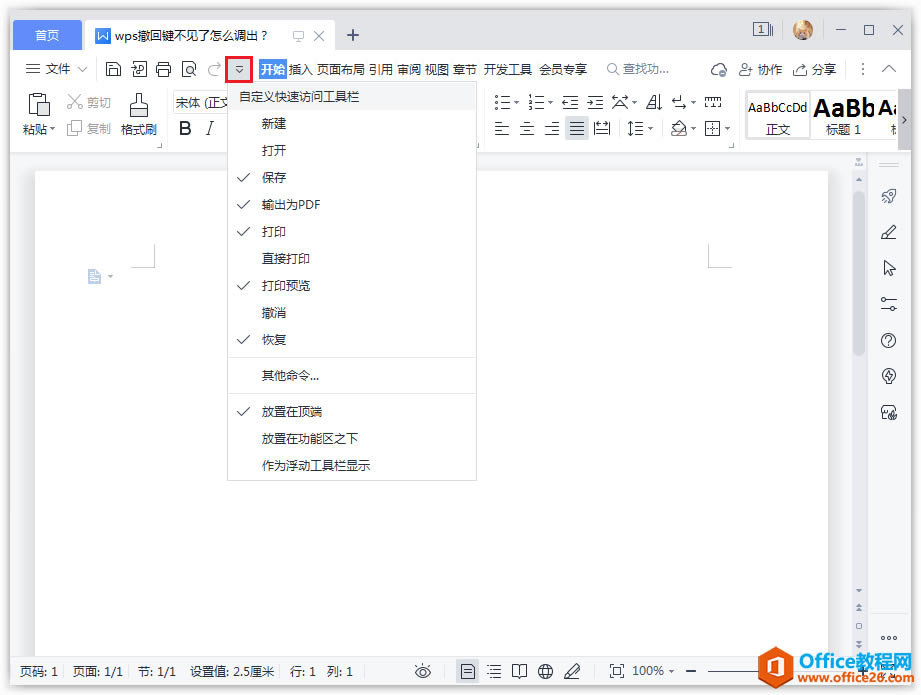Toggle Italic formatting button

210,128
